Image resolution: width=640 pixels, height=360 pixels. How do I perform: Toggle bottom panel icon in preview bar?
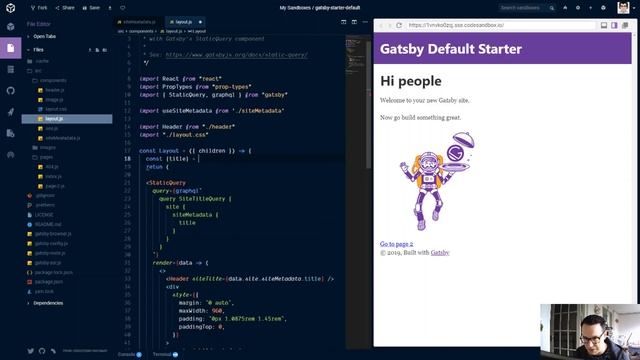(604, 25)
